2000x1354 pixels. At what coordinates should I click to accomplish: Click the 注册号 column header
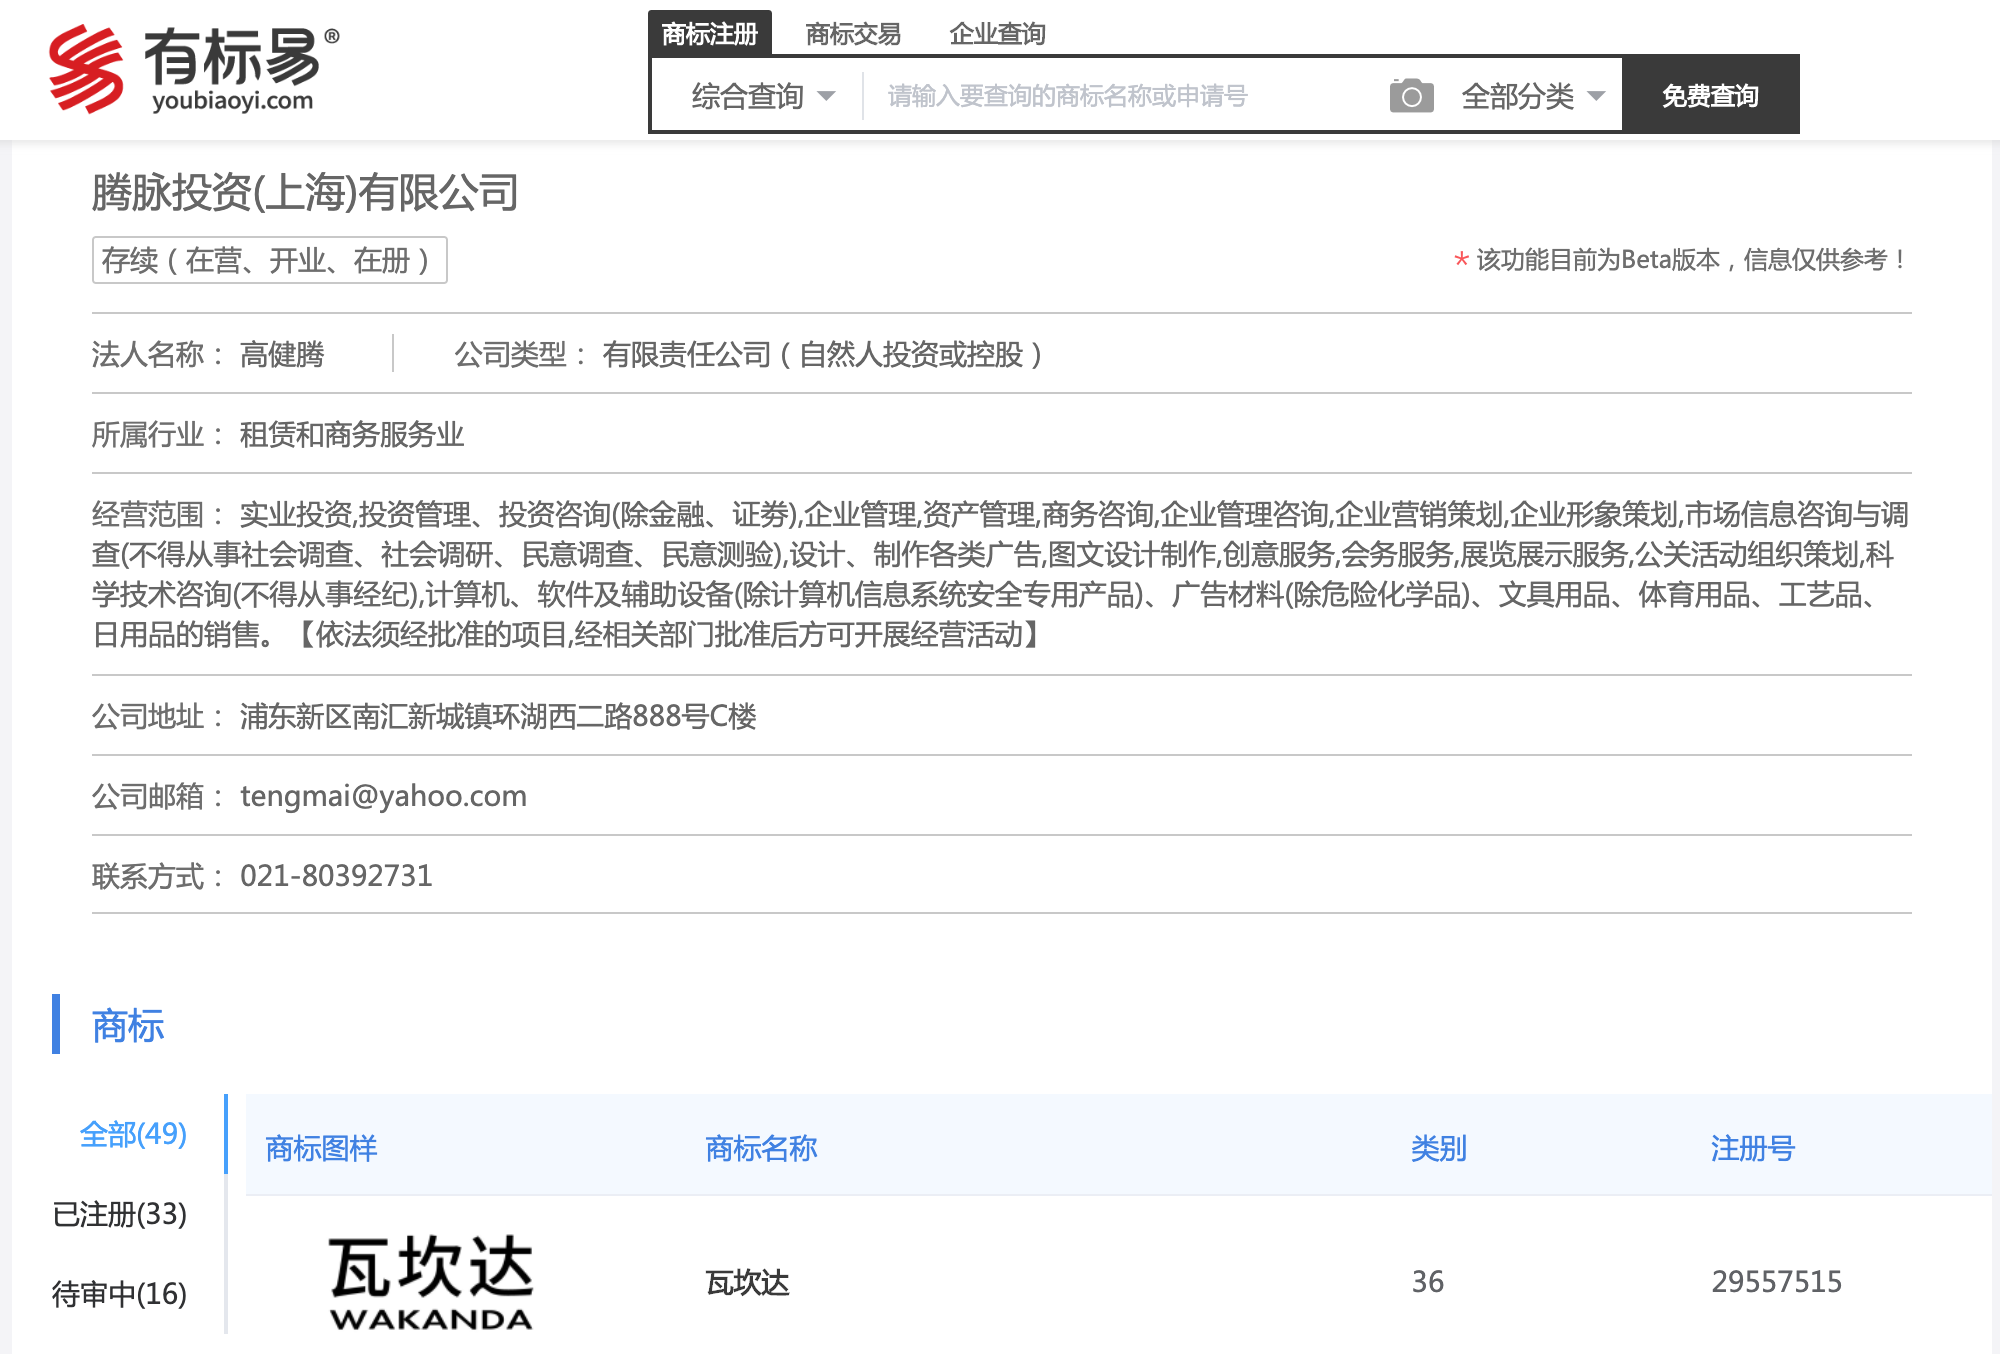(1752, 1148)
